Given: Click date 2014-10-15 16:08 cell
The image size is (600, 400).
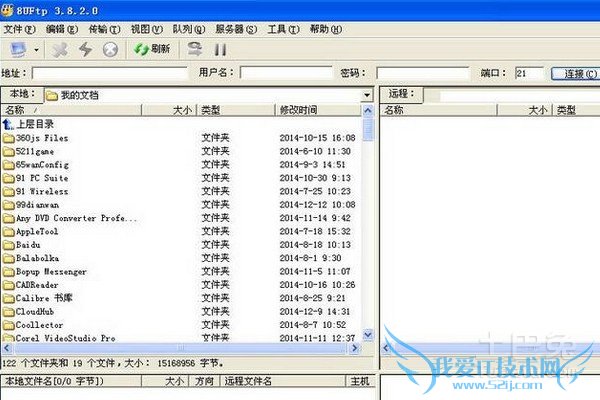Looking at the screenshot, I should (318, 138).
